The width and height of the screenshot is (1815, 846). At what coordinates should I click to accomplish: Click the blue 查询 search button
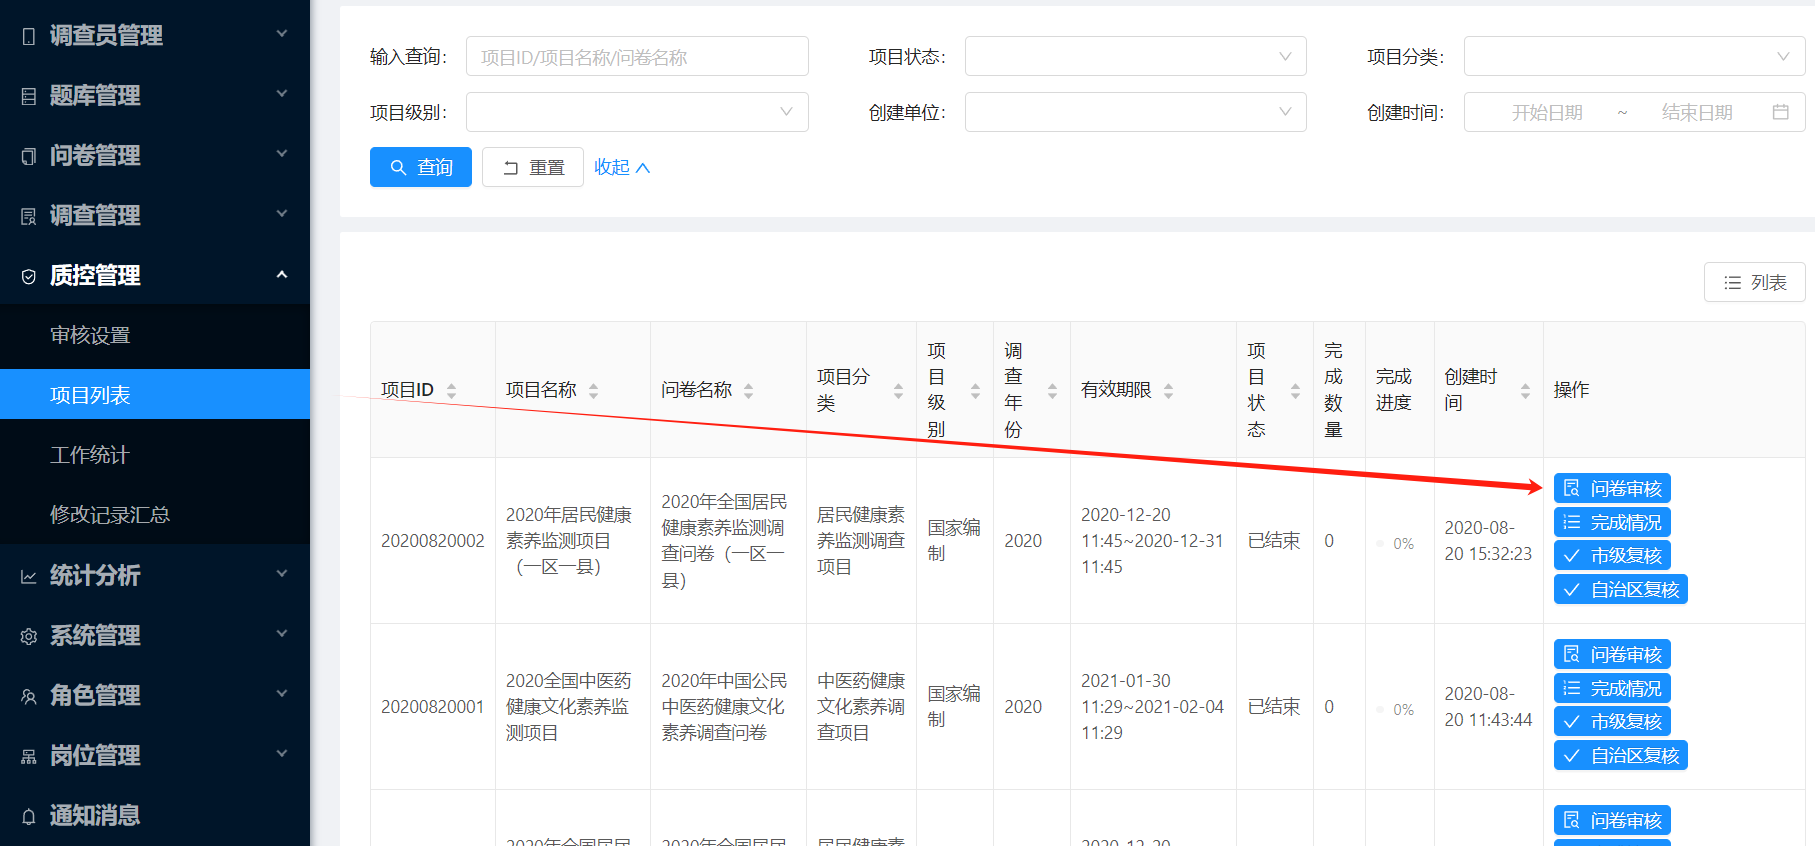point(421,167)
